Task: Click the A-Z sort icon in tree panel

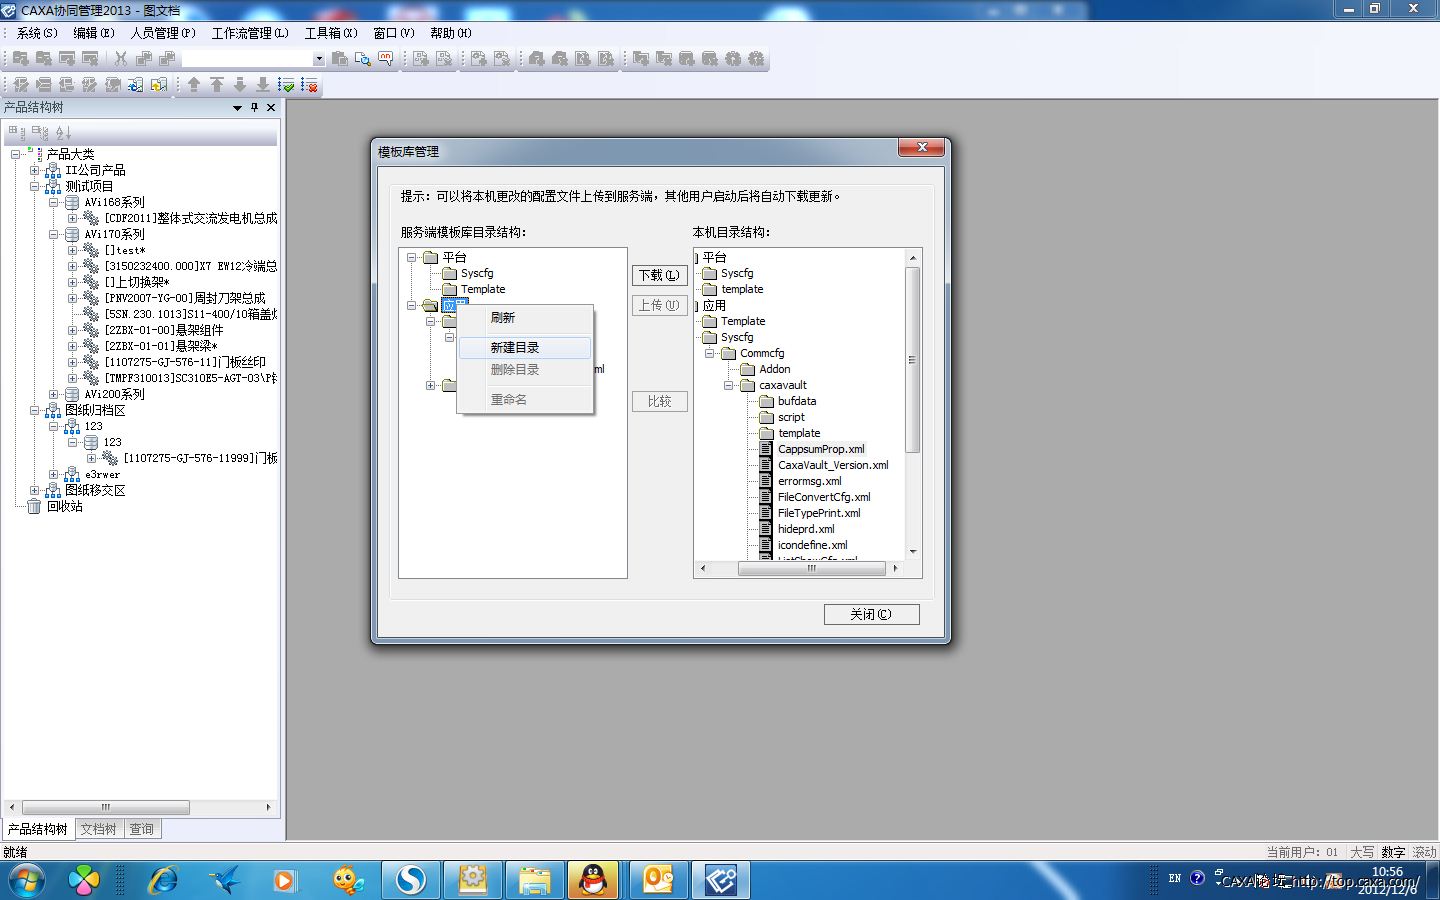Action: tap(63, 132)
